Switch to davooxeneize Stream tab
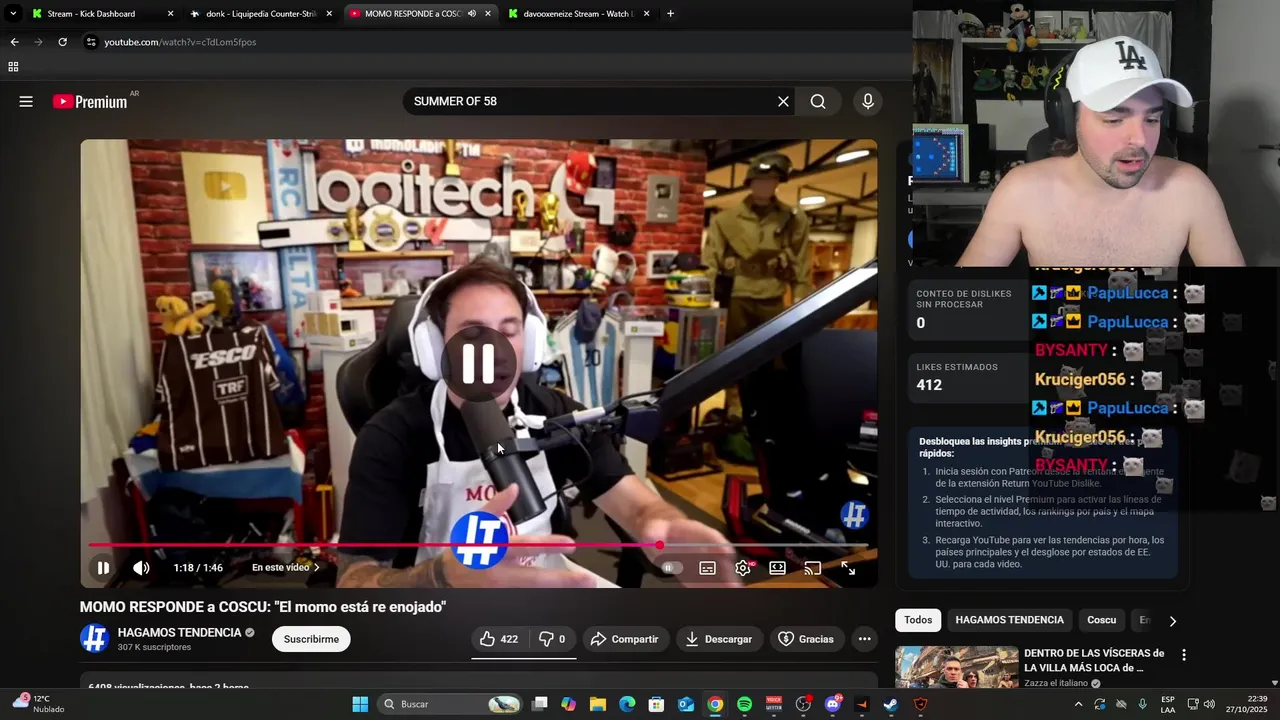This screenshot has width=1280, height=720. 579,14
